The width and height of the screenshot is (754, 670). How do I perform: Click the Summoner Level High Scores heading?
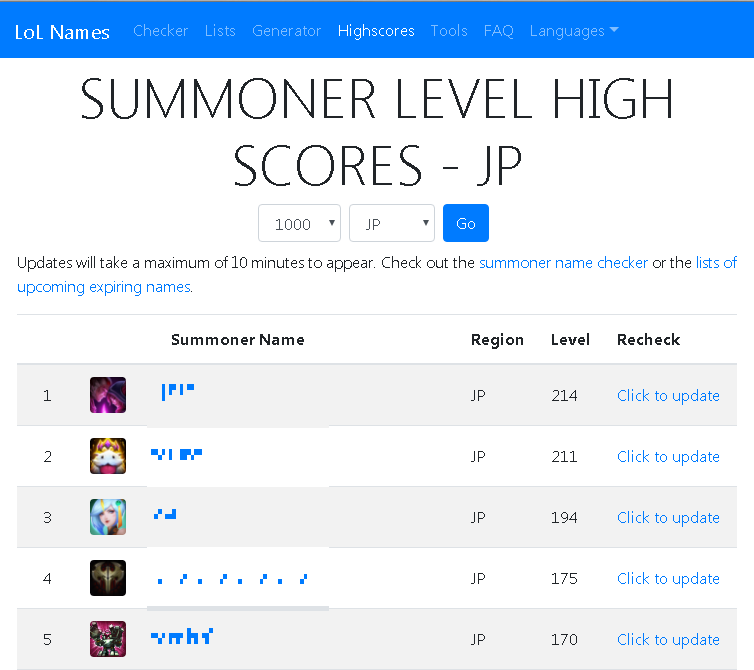click(377, 131)
